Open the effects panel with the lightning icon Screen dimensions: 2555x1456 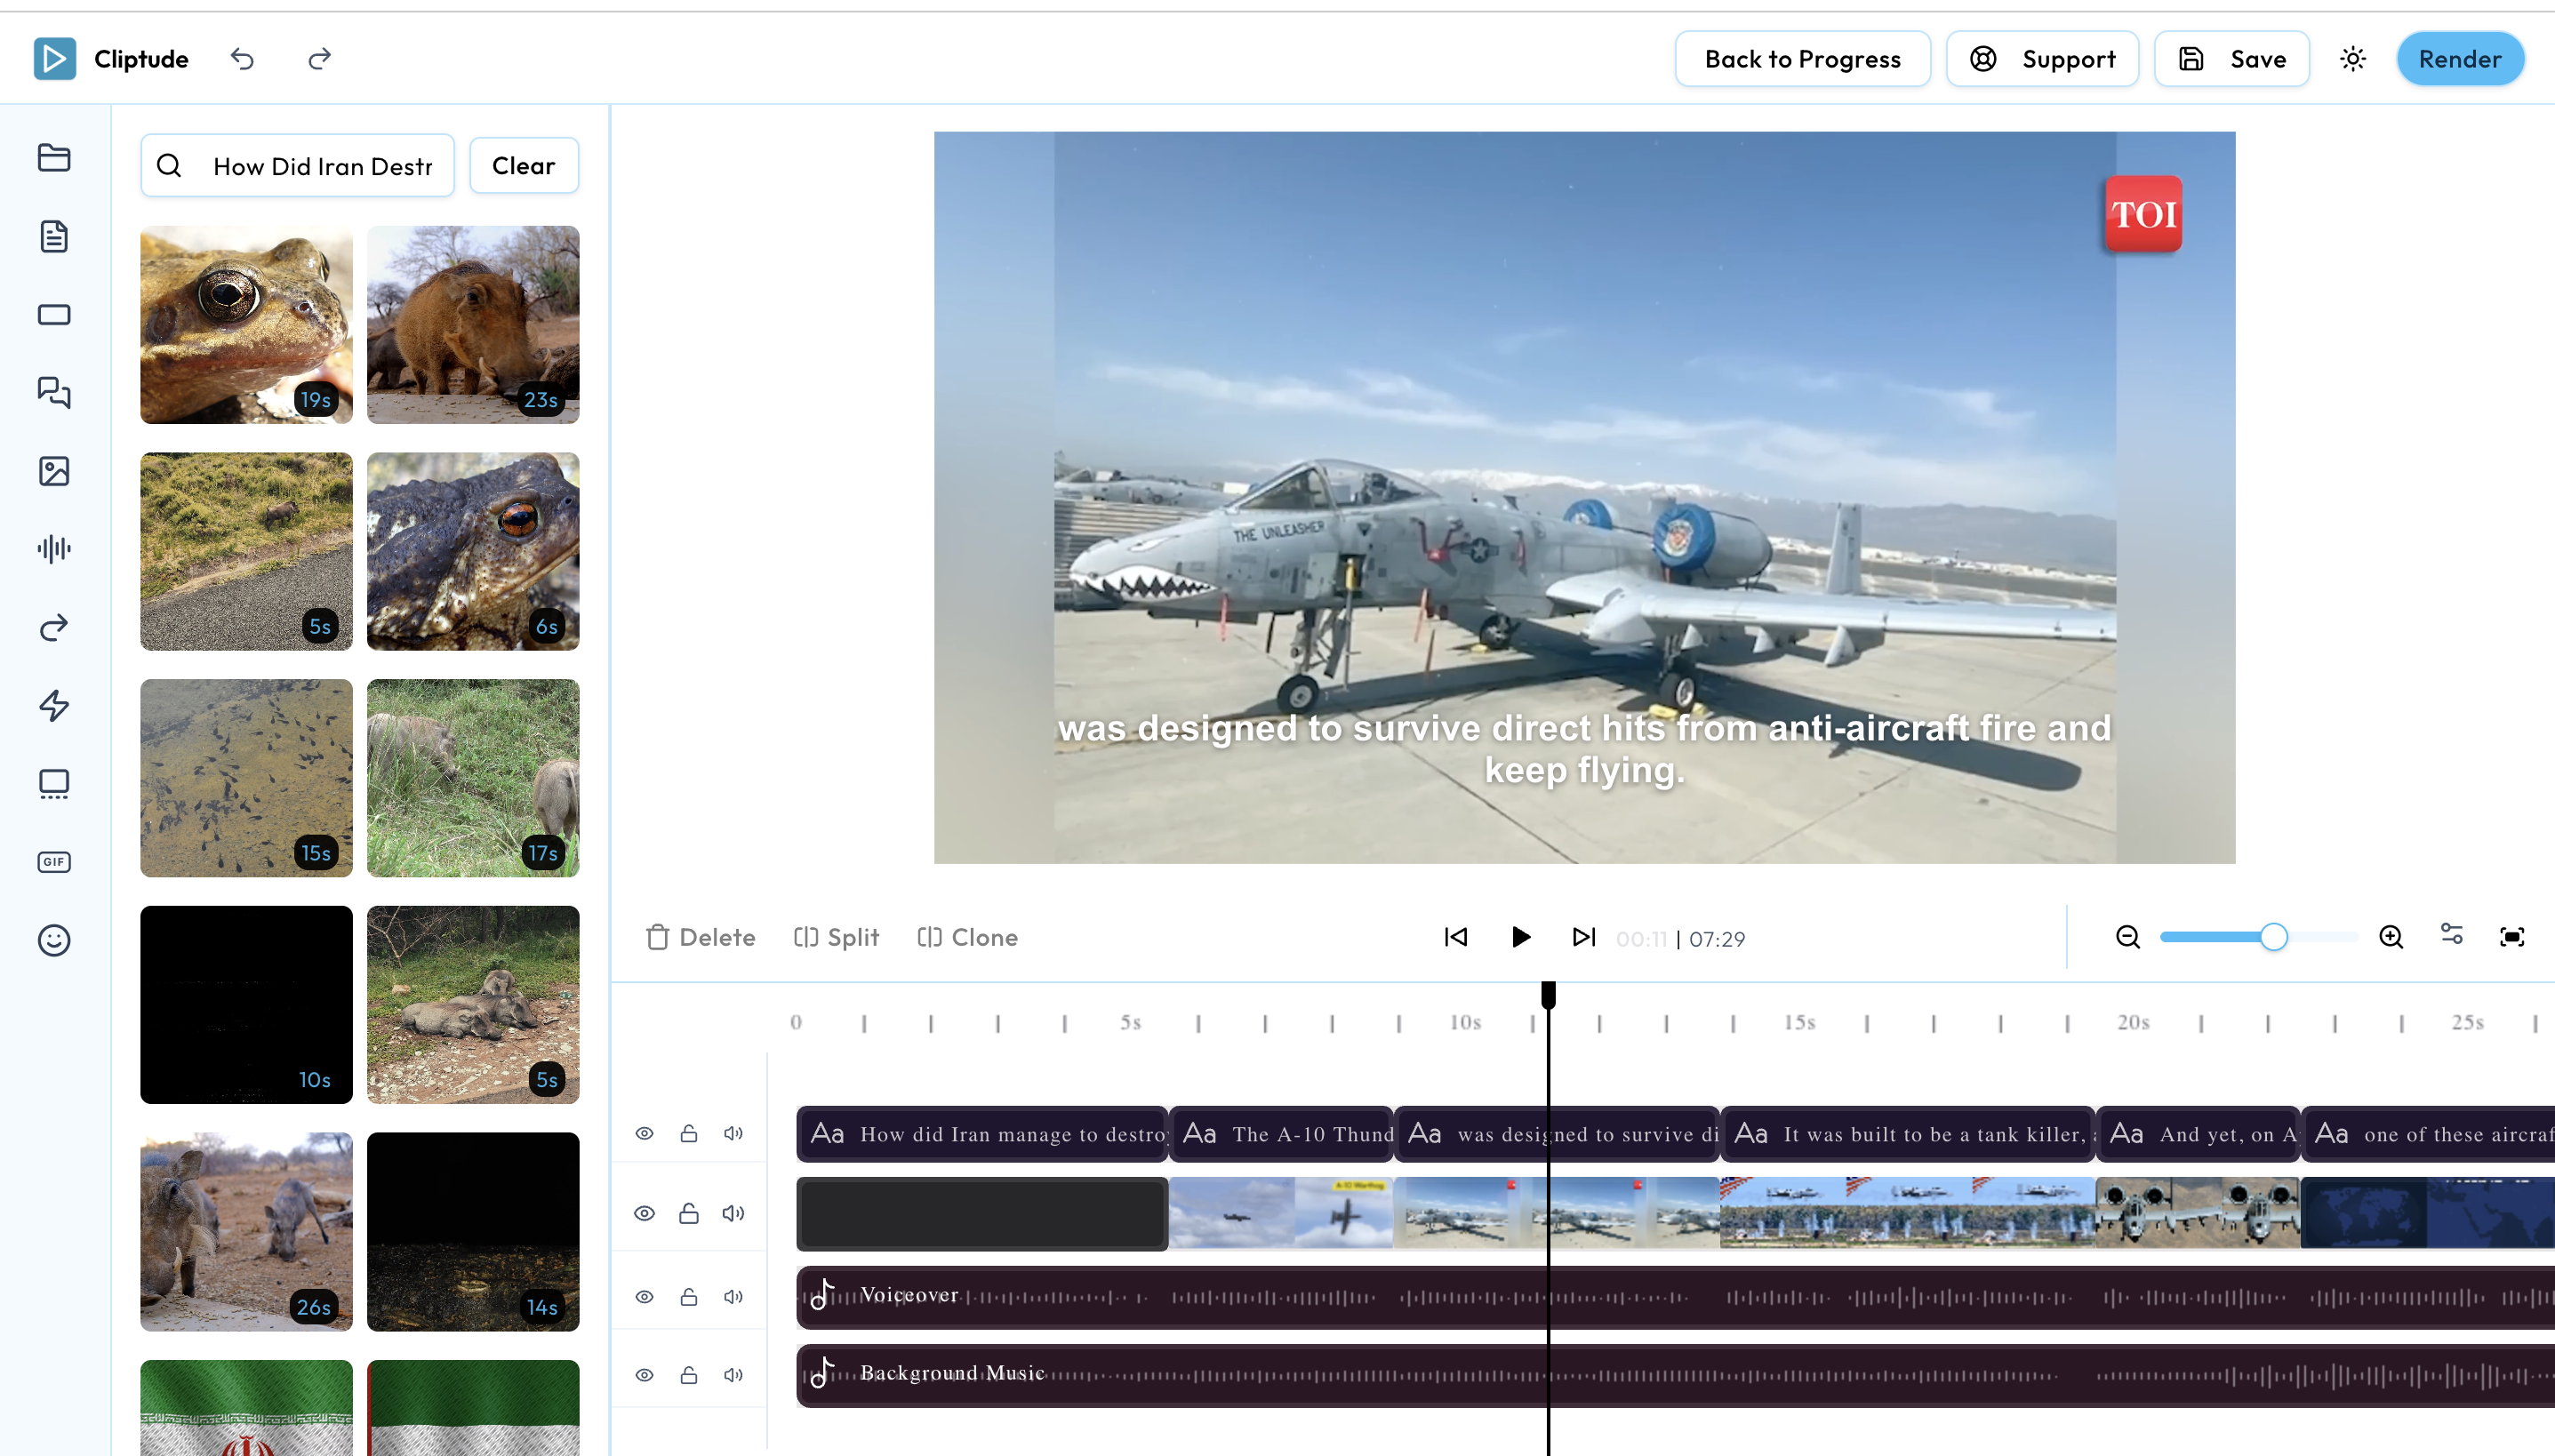(53, 705)
